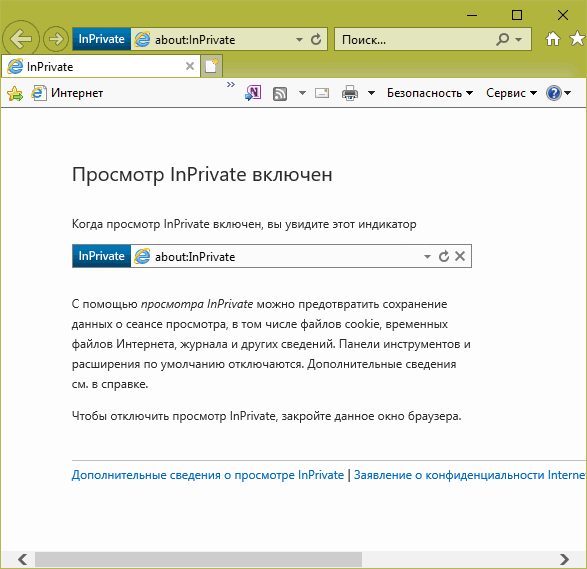587x569 pixels.
Task: Open the search provider dropdown arrow
Action: pyautogui.click(x=519, y=39)
